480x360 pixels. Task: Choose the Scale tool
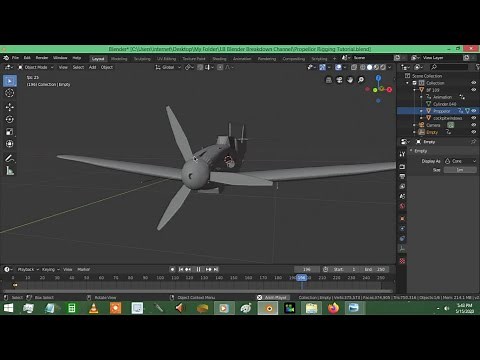pos(10,132)
